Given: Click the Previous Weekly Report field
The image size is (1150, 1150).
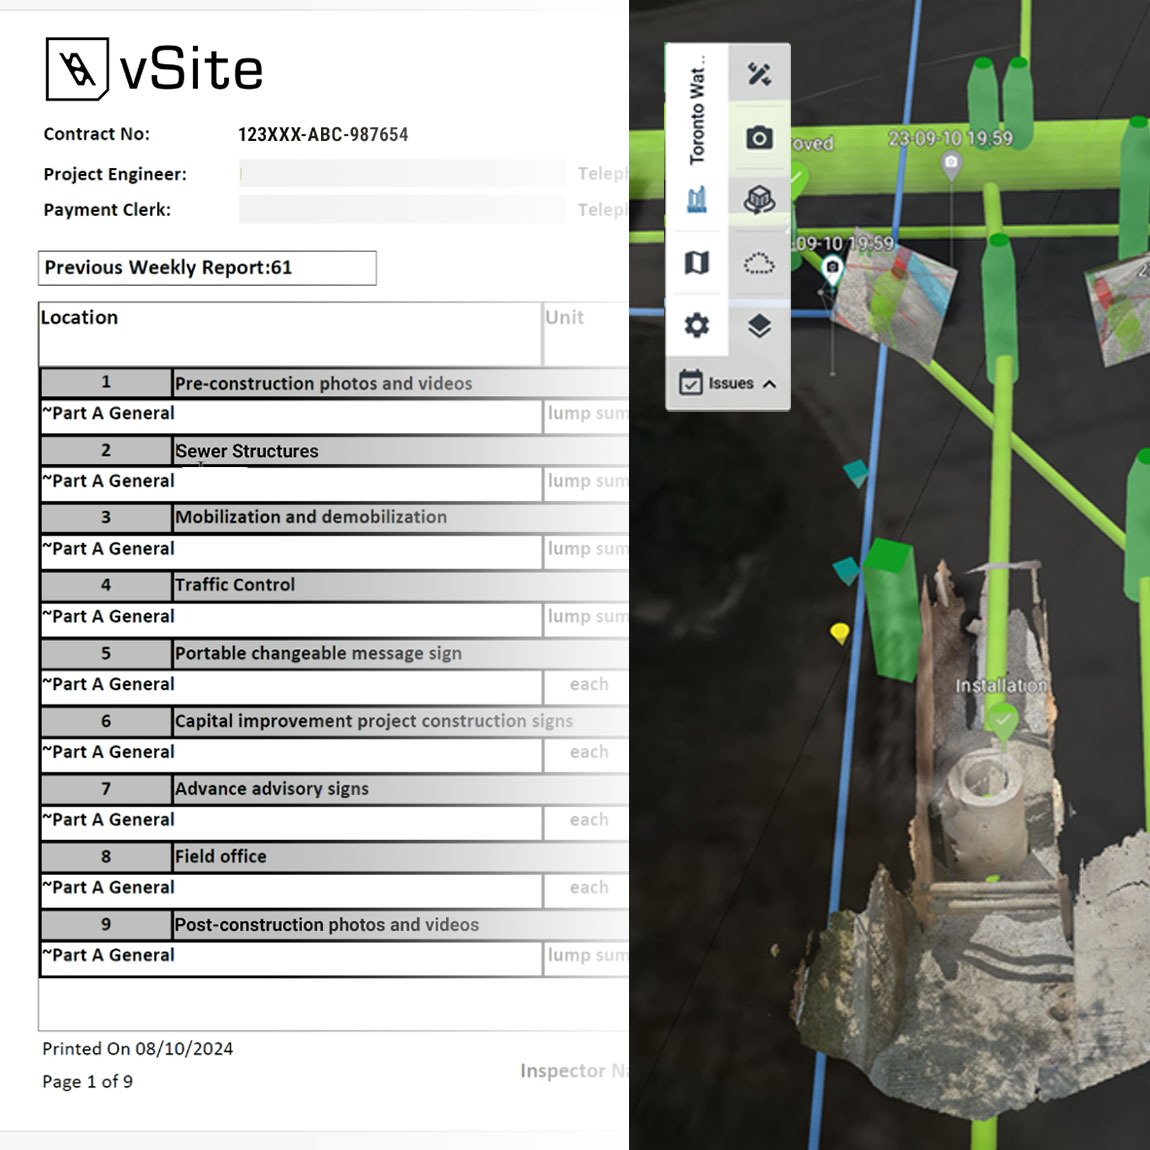Looking at the screenshot, I should pyautogui.click(x=207, y=268).
